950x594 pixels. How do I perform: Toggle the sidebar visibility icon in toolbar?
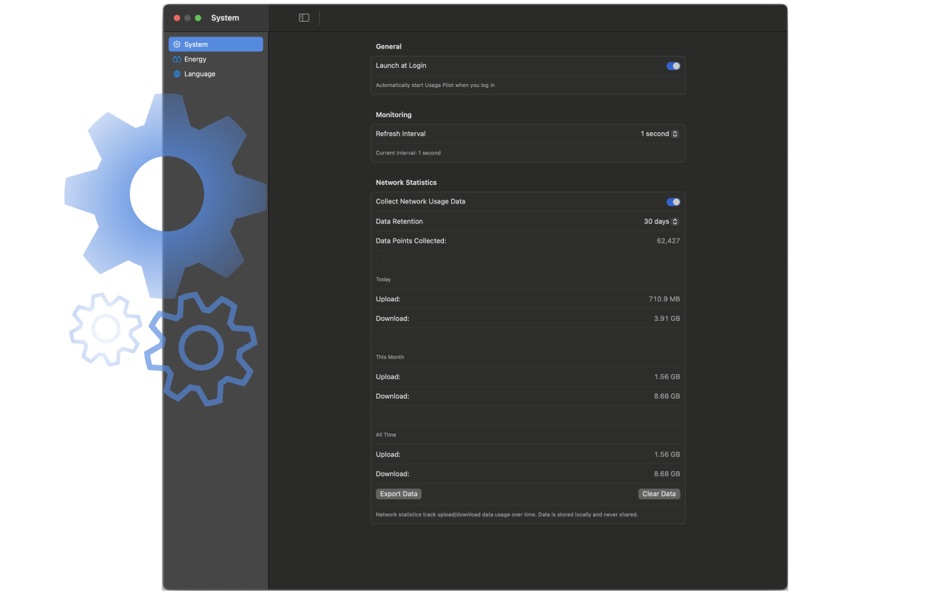[302, 17]
